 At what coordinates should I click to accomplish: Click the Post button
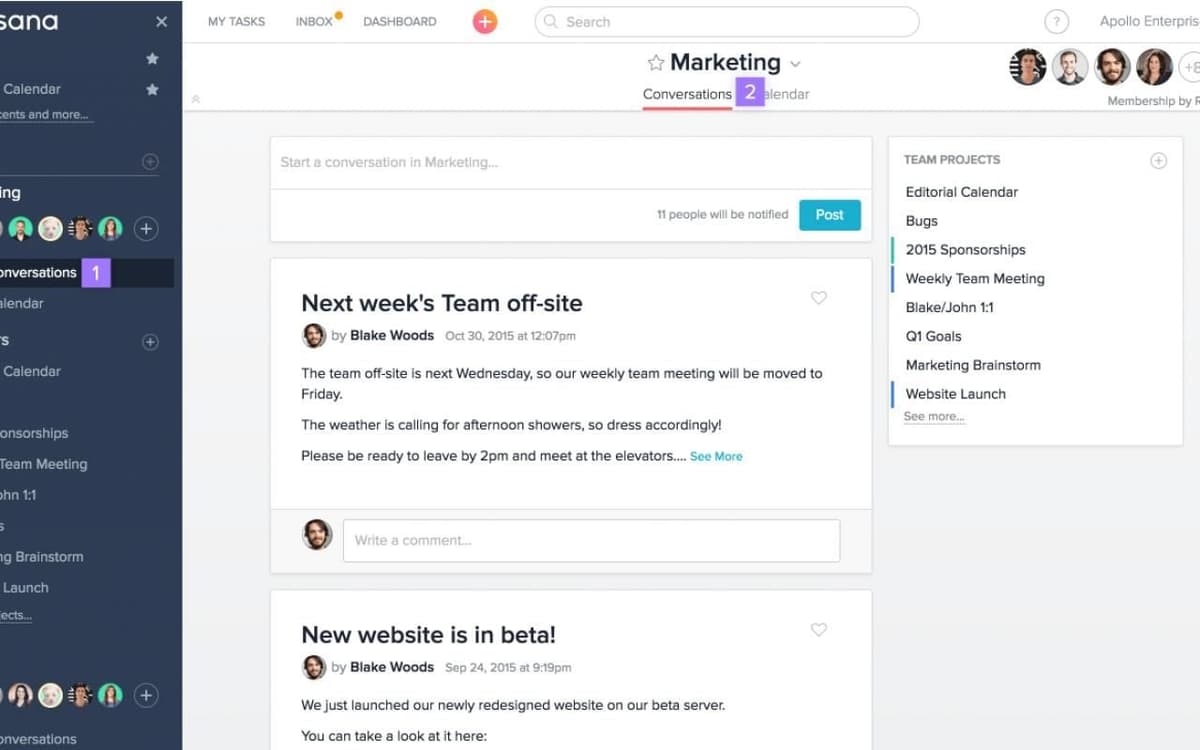[x=829, y=215]
